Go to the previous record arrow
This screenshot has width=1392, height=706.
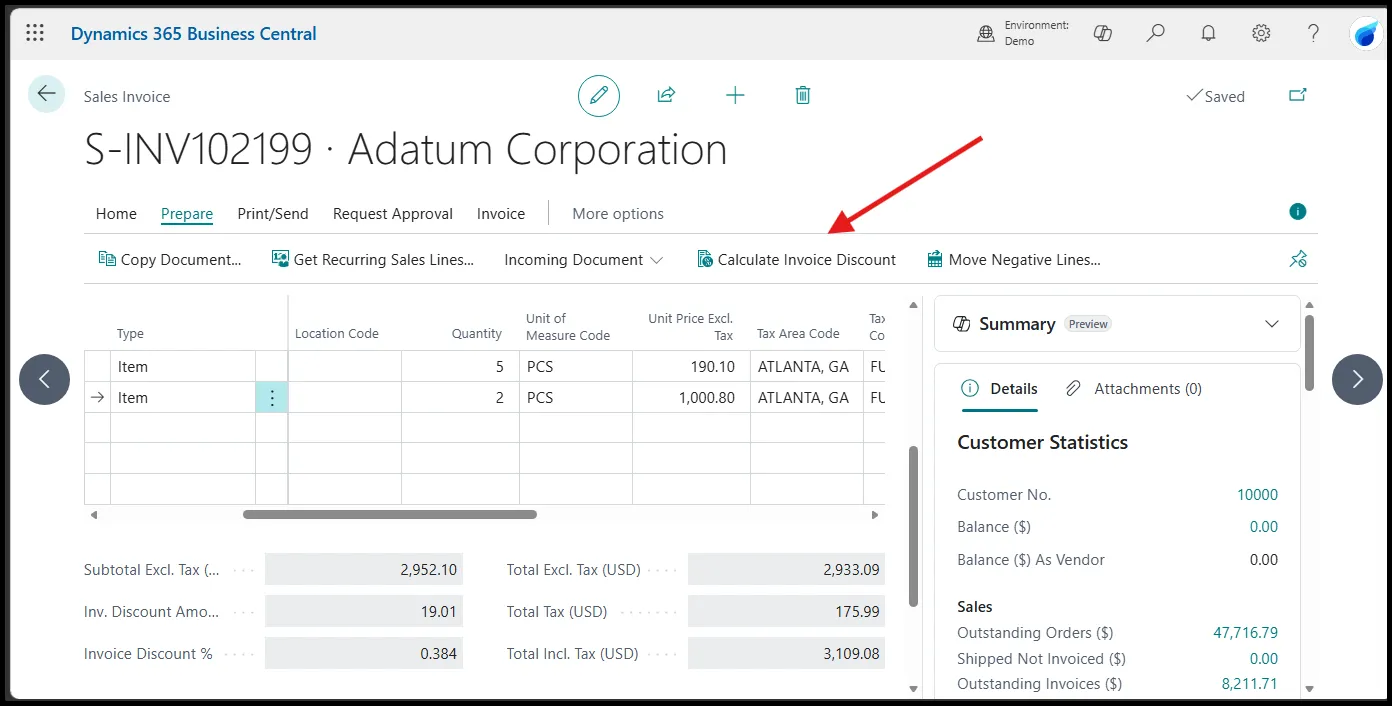tap(44, 379)
